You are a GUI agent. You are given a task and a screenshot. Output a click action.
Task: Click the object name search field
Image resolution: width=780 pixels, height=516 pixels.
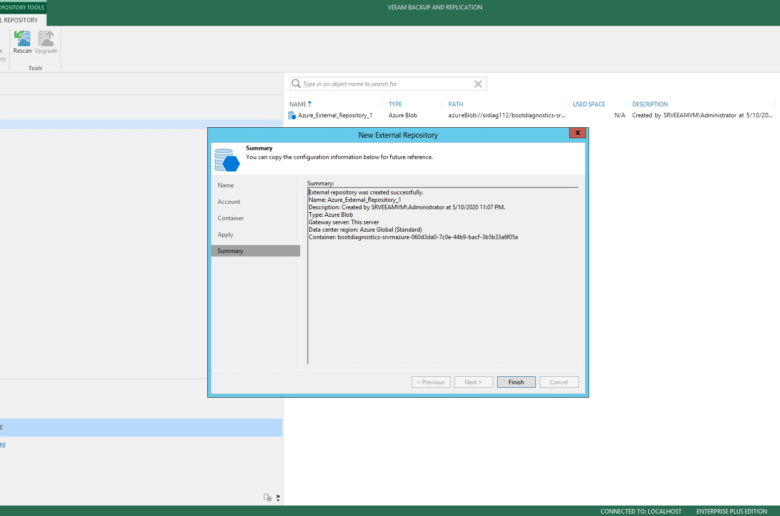387,84
